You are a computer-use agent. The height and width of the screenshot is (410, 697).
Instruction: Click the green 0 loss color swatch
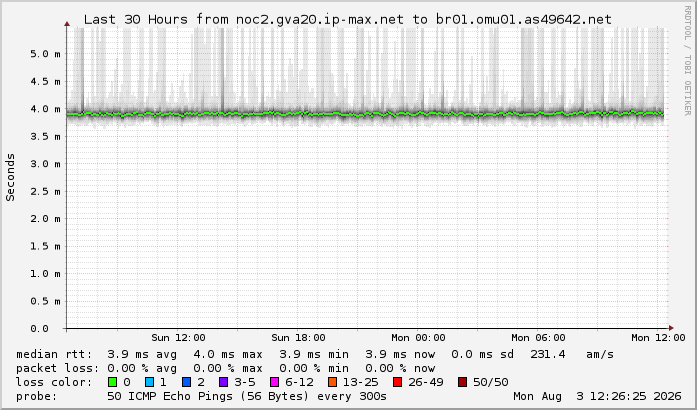(112, 382)
